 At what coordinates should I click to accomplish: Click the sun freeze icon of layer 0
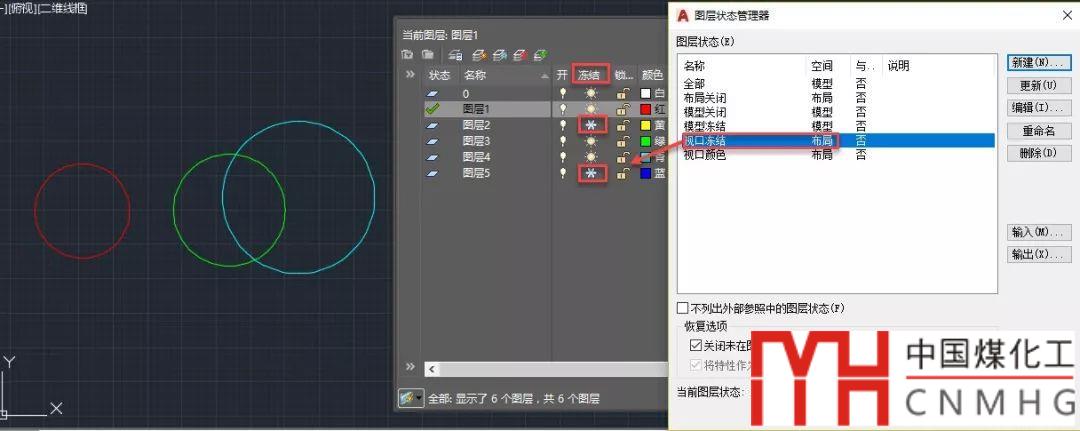coord(591,94)
